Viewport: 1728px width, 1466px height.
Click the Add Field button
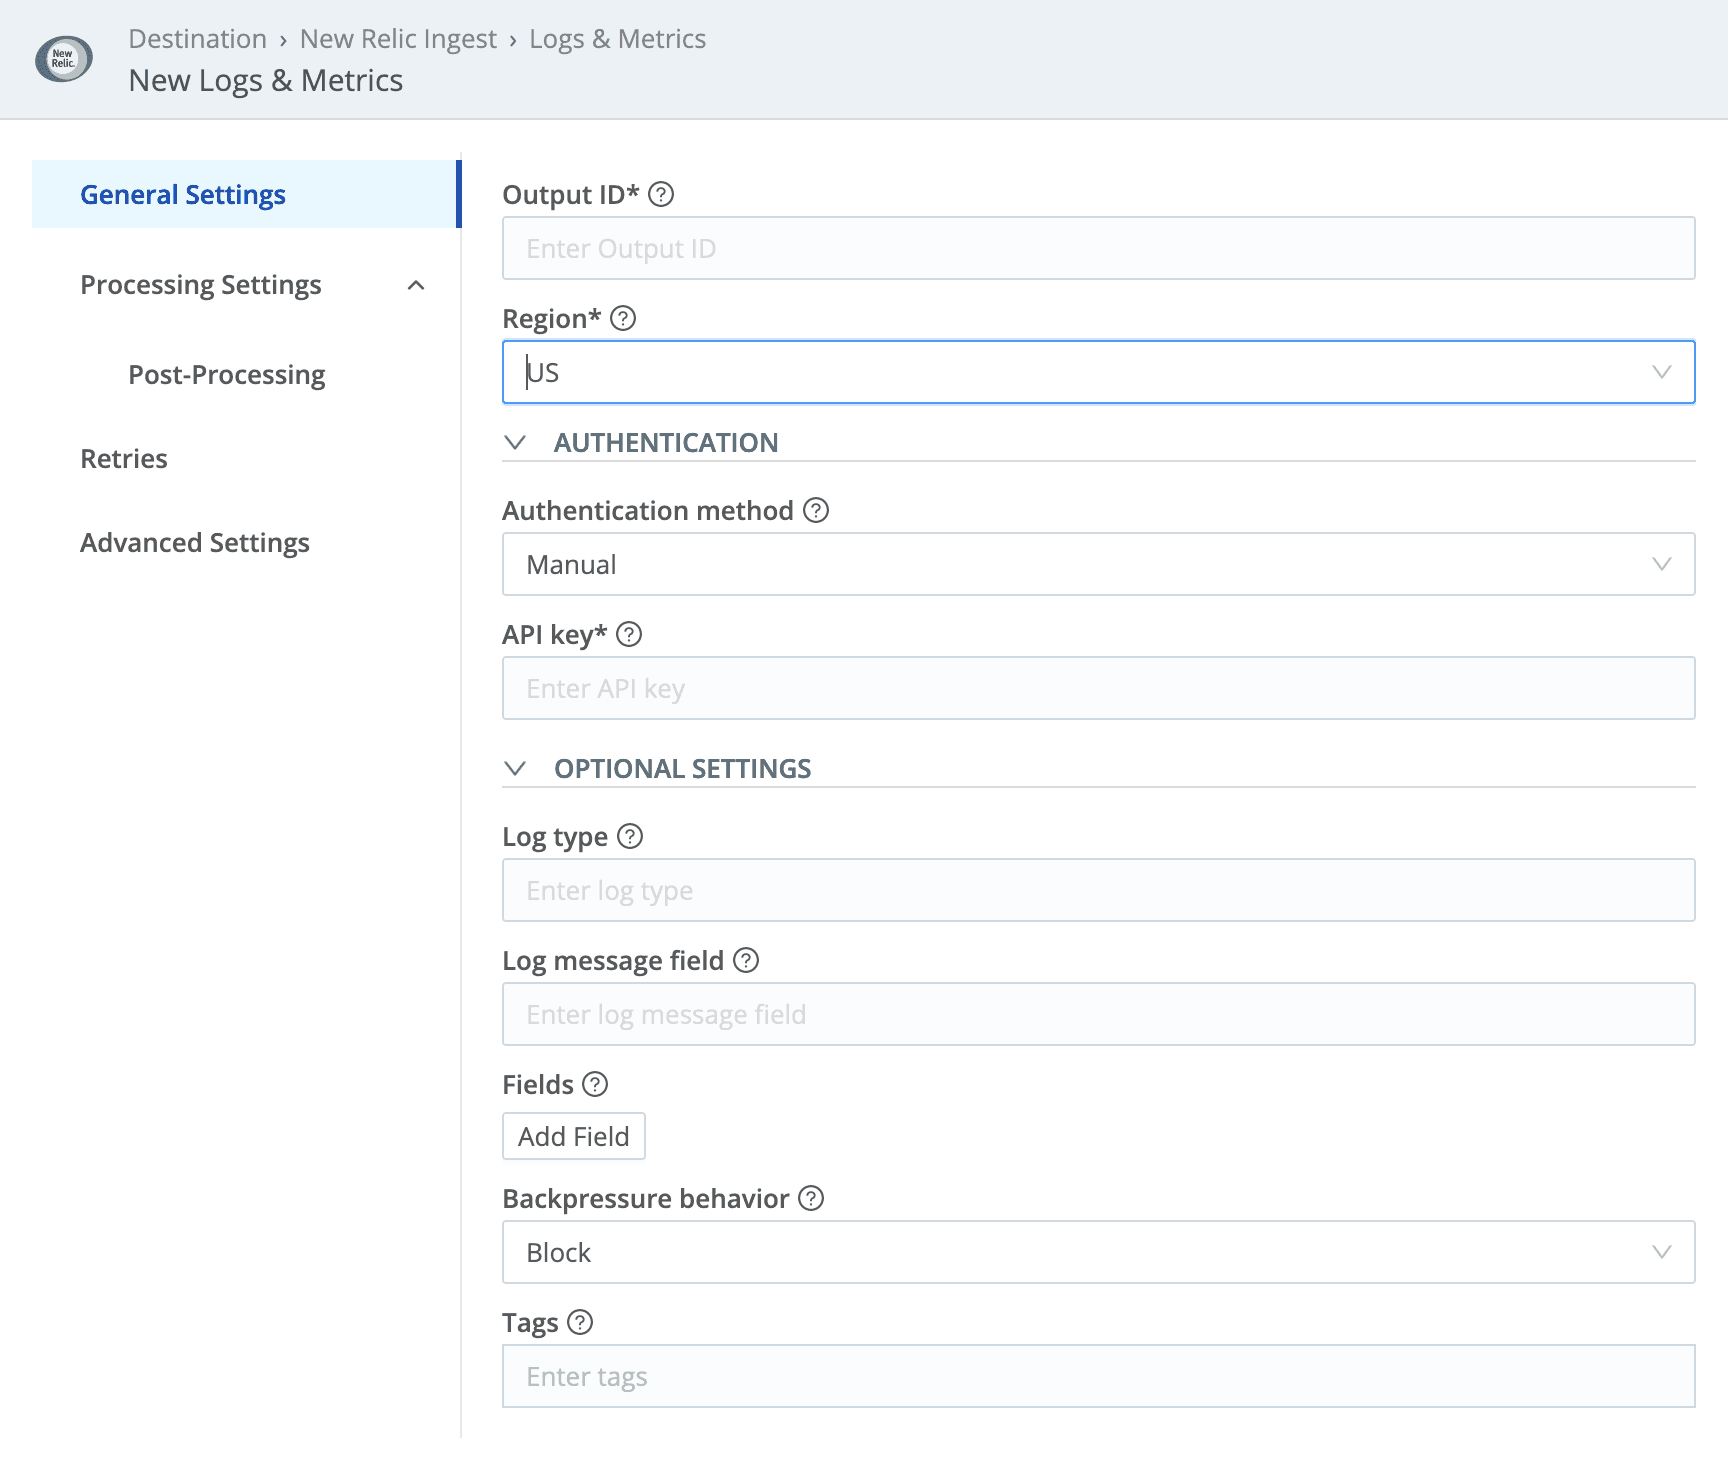[x=573, y=1136]
